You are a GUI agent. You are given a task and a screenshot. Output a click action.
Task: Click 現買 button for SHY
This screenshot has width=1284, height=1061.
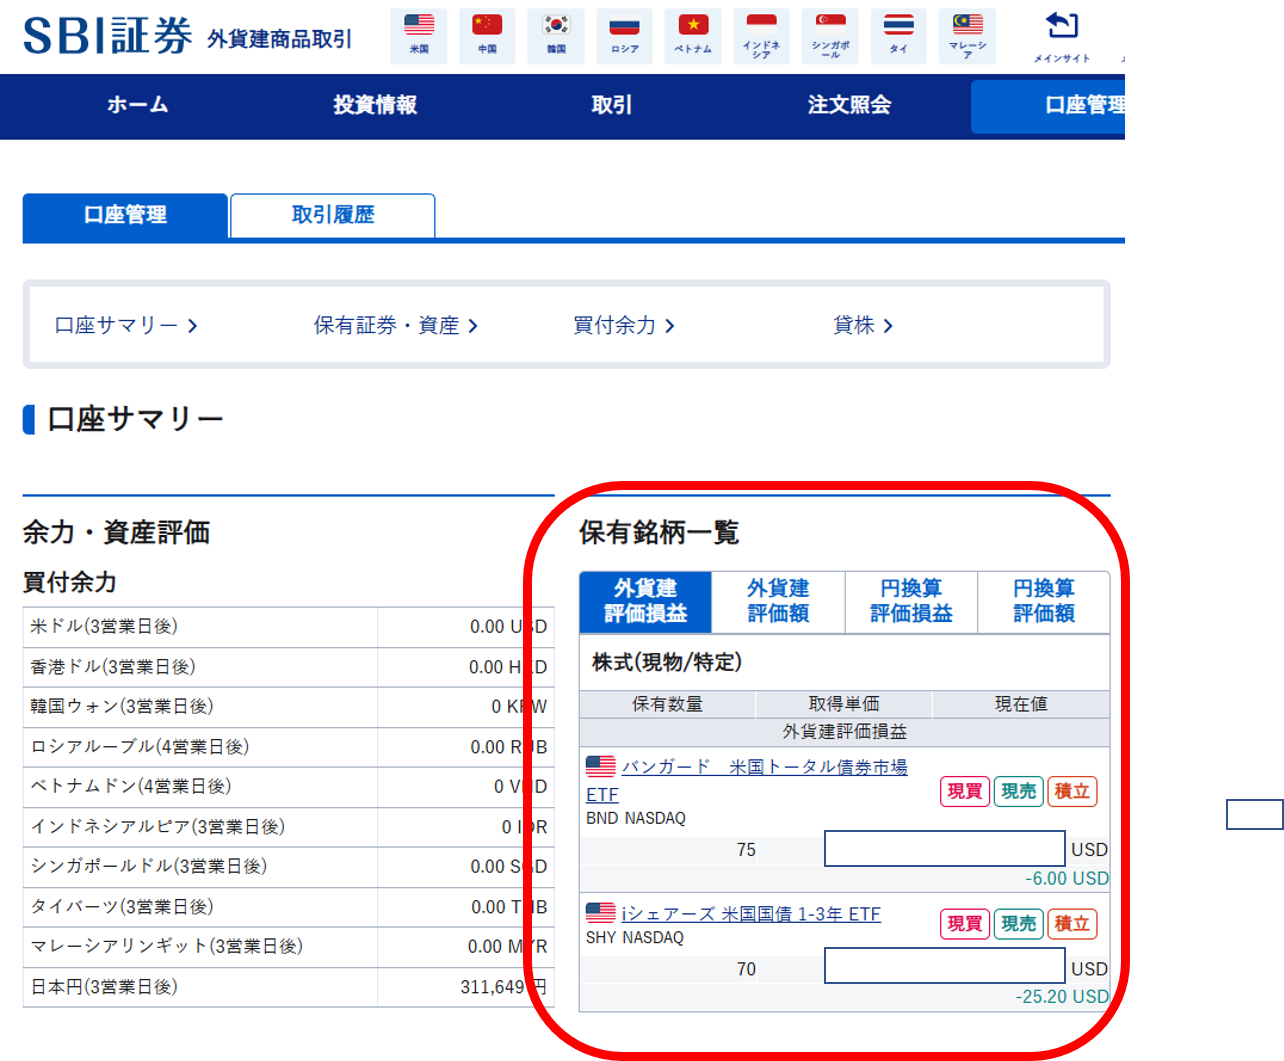click(965, 924)
